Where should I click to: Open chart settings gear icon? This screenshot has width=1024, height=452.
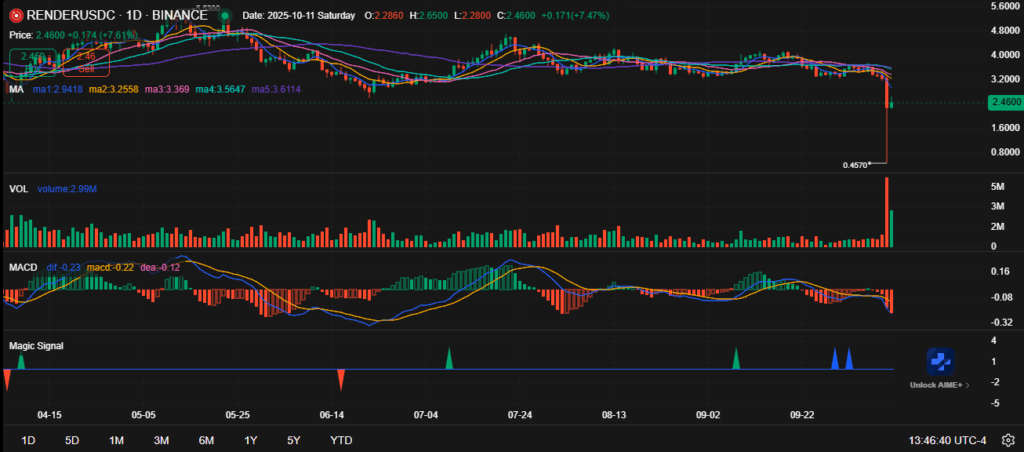coord(1008,440)
